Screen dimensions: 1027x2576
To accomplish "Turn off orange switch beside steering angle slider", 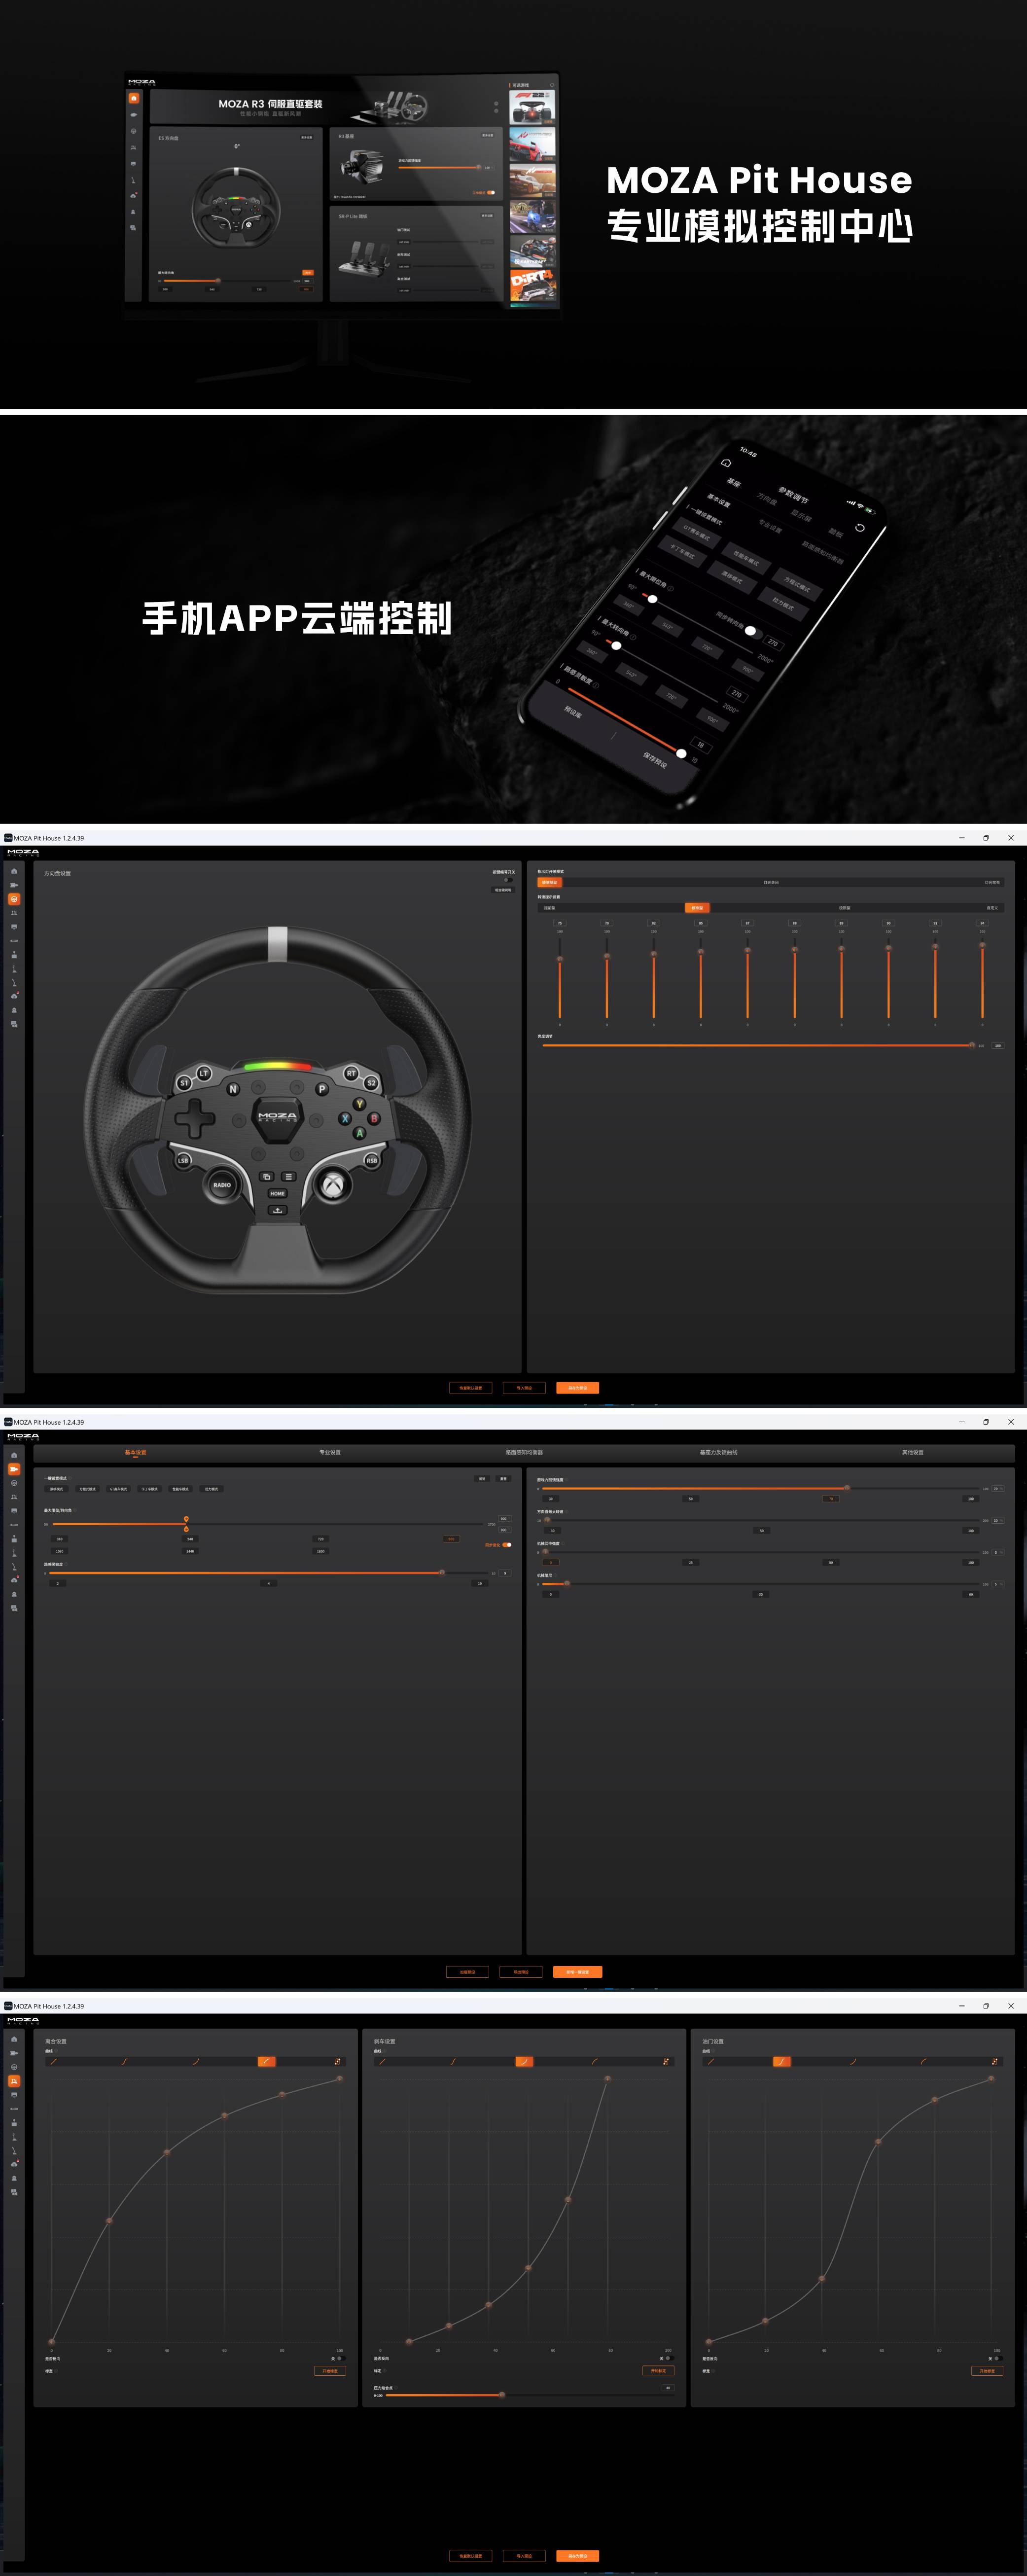I will tap(507, 1545).
